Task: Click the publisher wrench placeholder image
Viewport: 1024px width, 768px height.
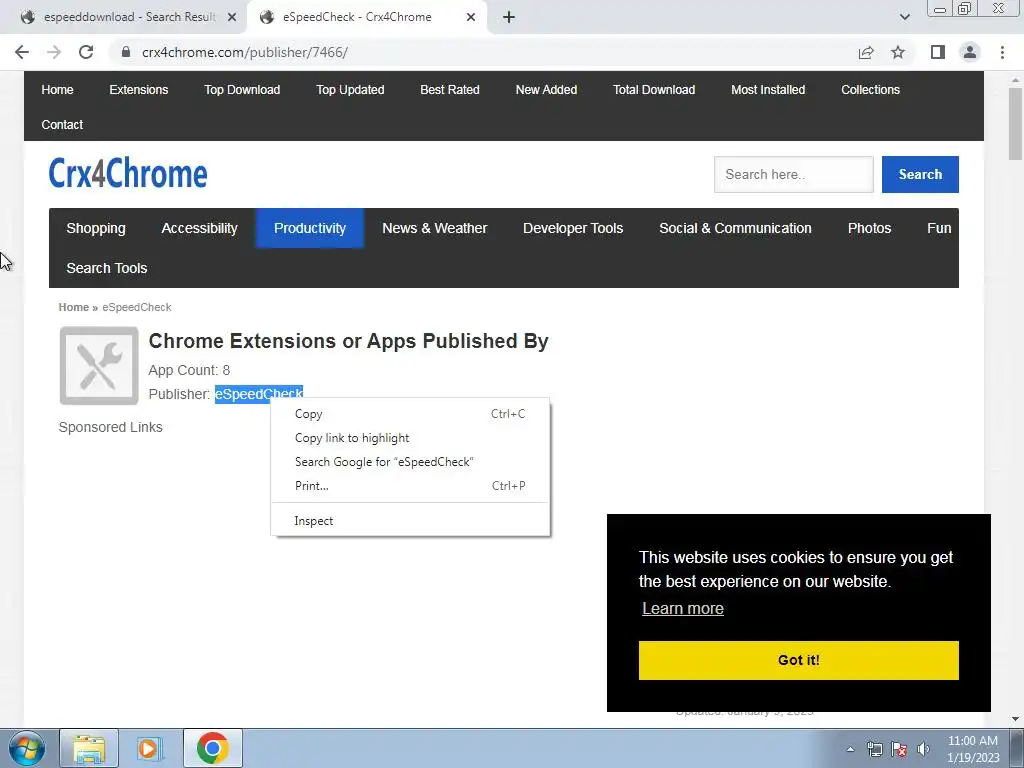Action: (x=99, y=366)
